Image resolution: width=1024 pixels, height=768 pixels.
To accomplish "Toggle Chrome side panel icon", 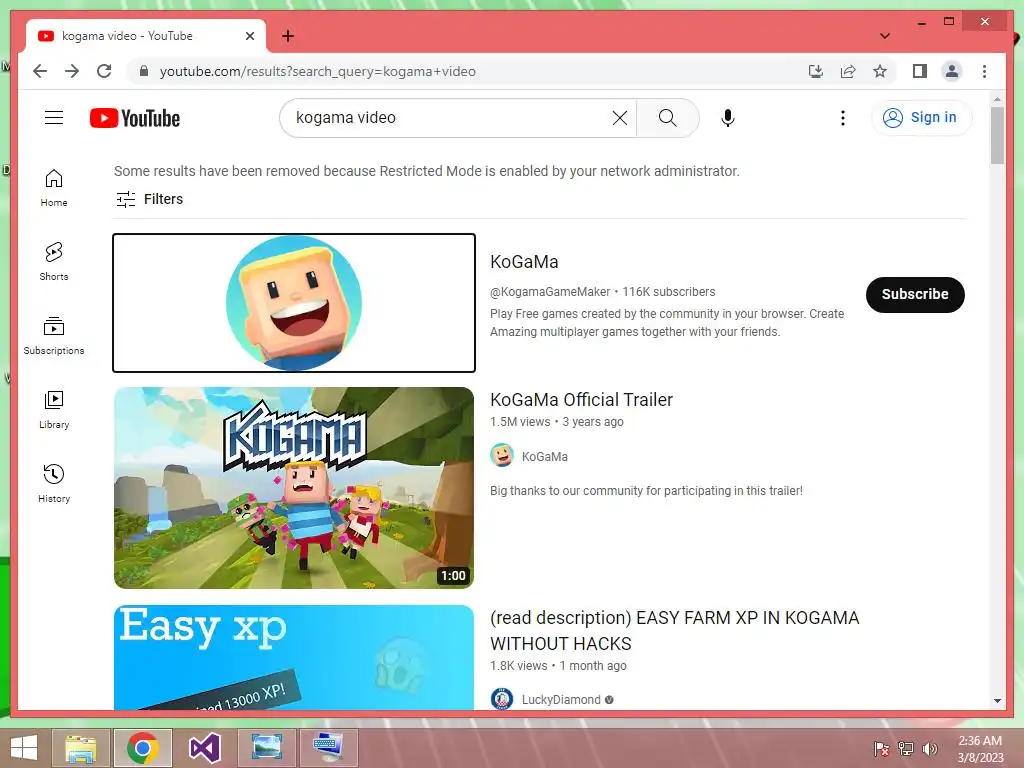I will tap(920, 71).
